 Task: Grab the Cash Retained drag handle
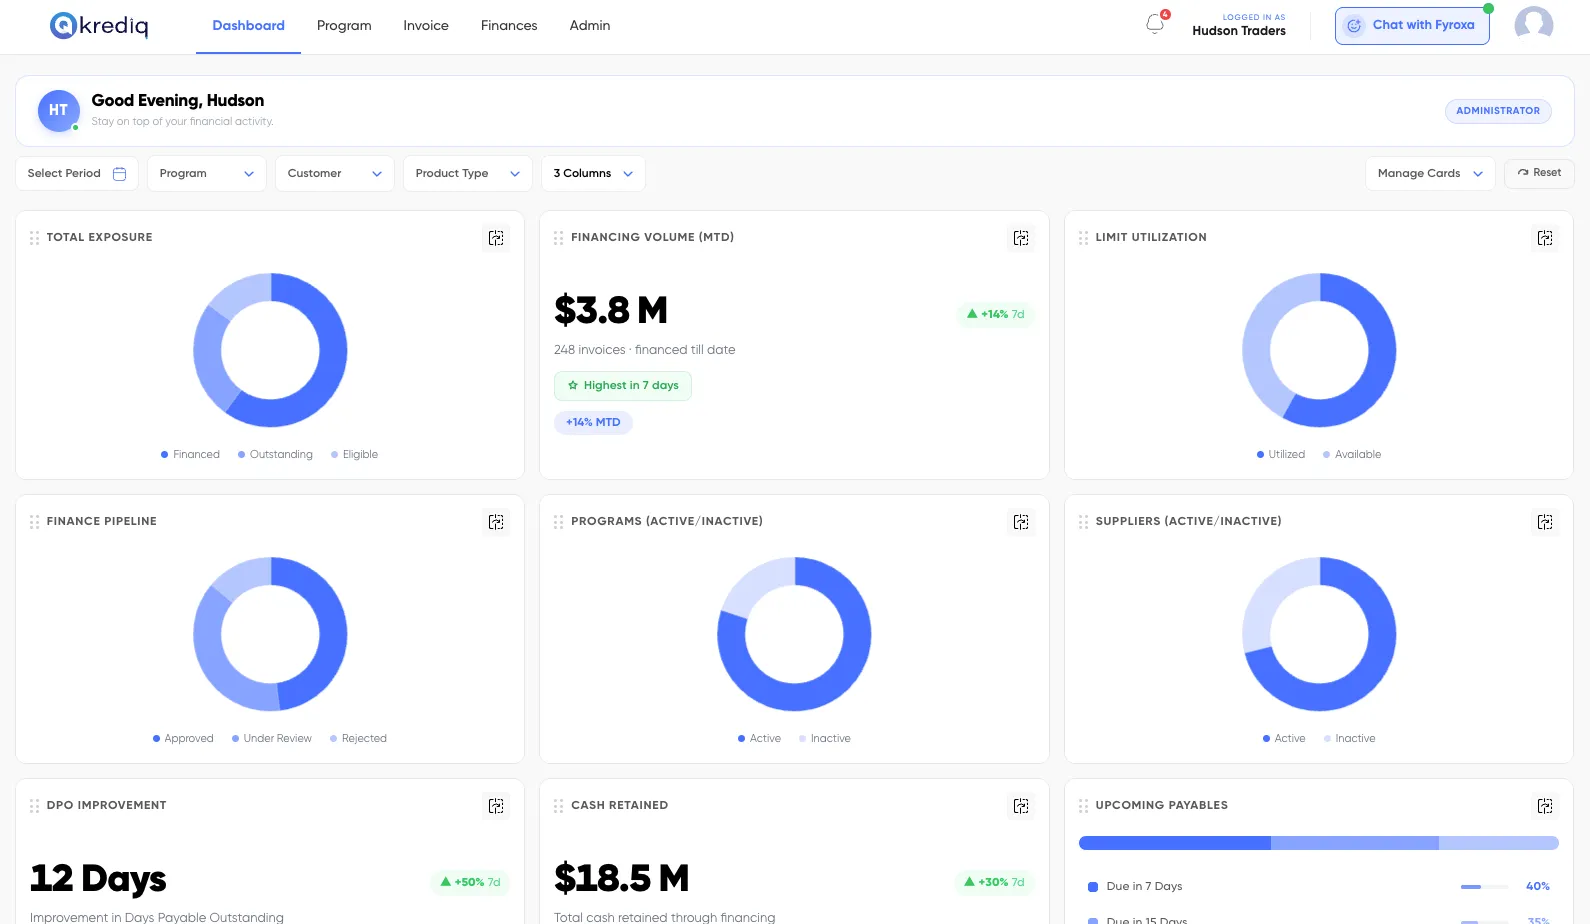point(558,806)
